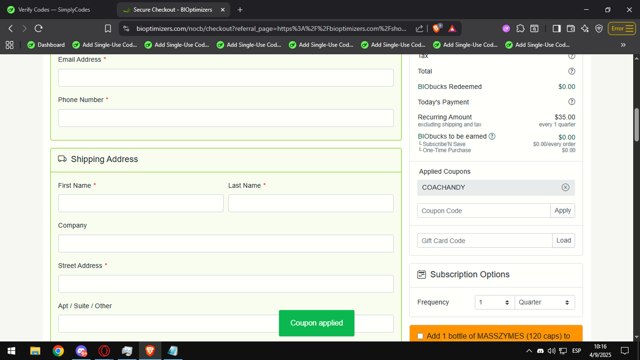Open Chrome from the taskbar

pos(58,351)
